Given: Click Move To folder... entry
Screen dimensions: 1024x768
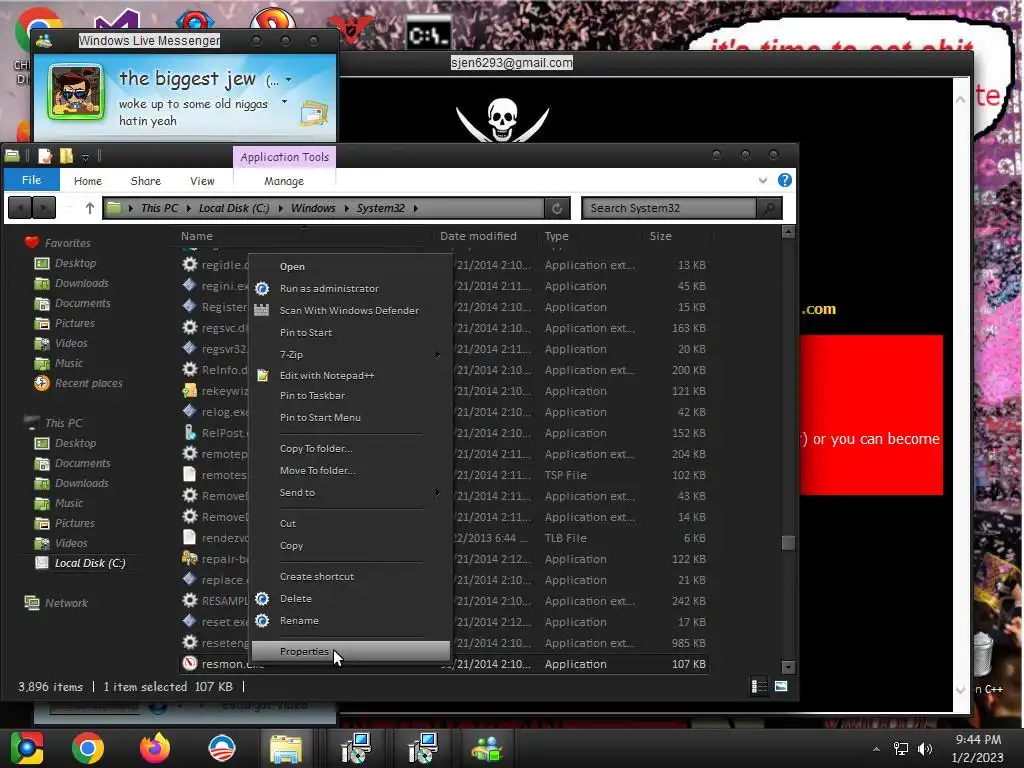Looking at the screenshot, I should [317, 470].
